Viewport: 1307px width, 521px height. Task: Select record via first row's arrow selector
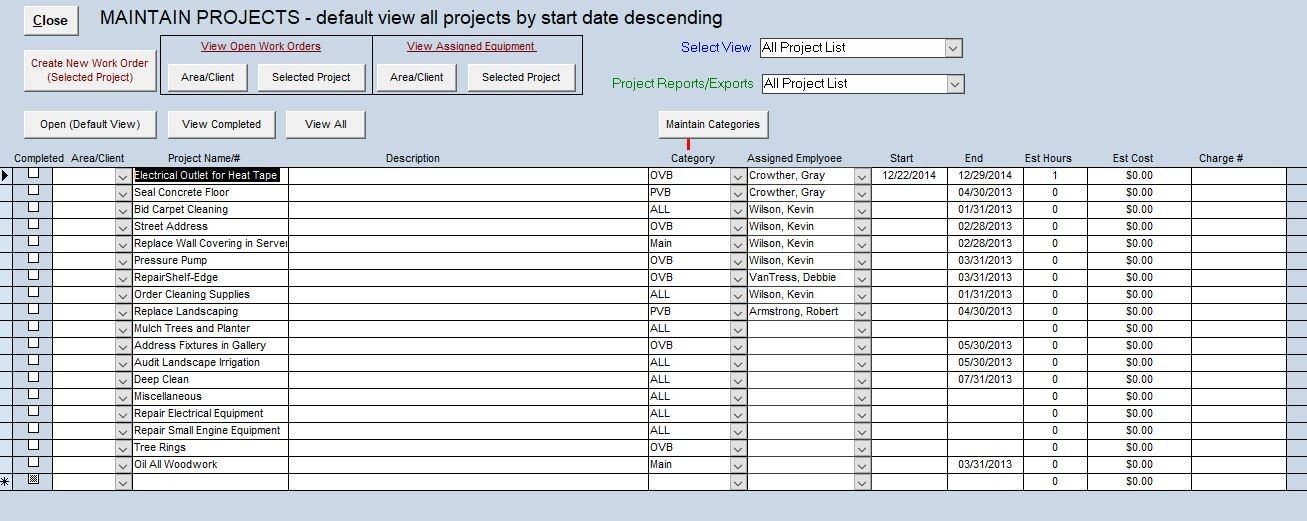click(6, 175)
